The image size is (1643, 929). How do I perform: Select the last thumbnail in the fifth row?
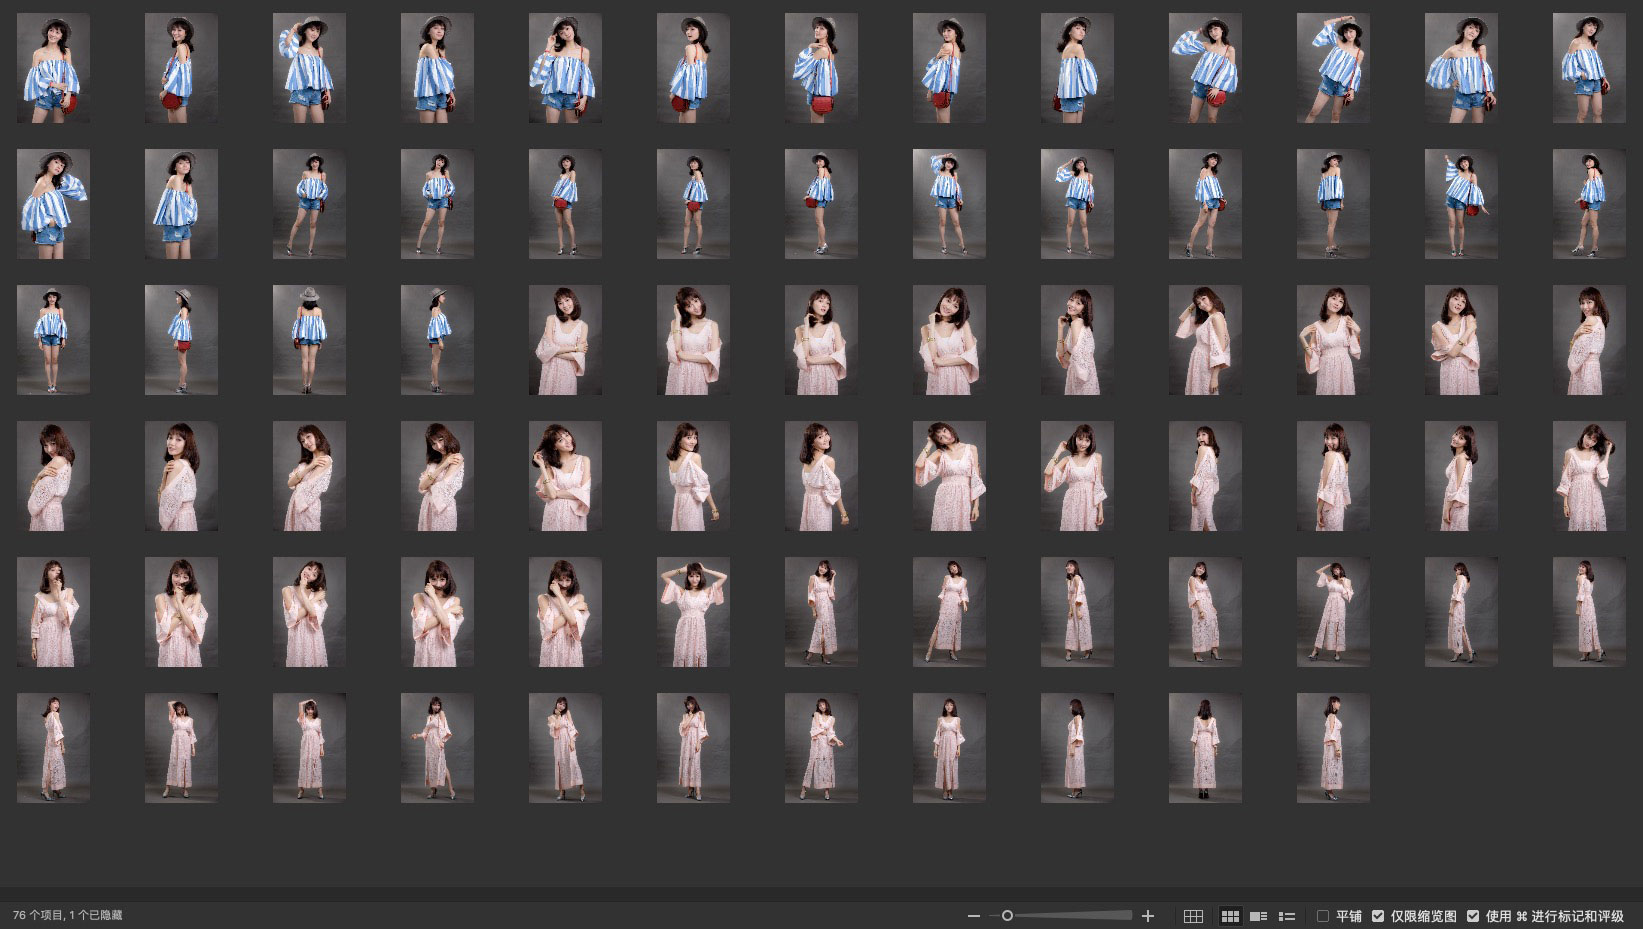click(1589, 612)
